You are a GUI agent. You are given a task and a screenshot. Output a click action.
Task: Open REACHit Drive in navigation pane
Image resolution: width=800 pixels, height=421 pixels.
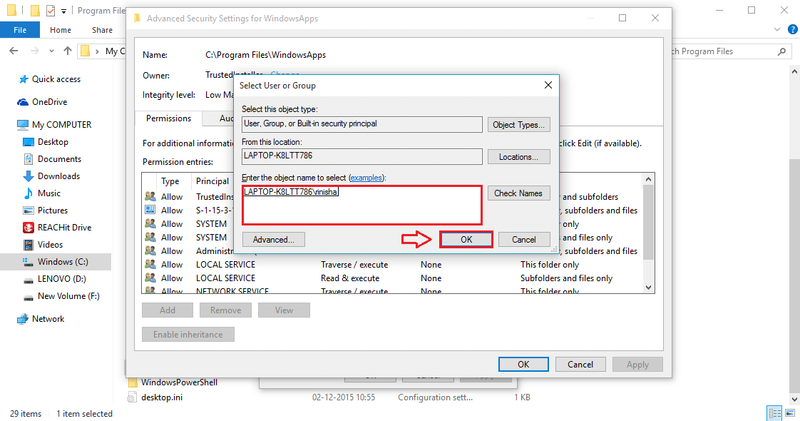(x=64, y=227)
